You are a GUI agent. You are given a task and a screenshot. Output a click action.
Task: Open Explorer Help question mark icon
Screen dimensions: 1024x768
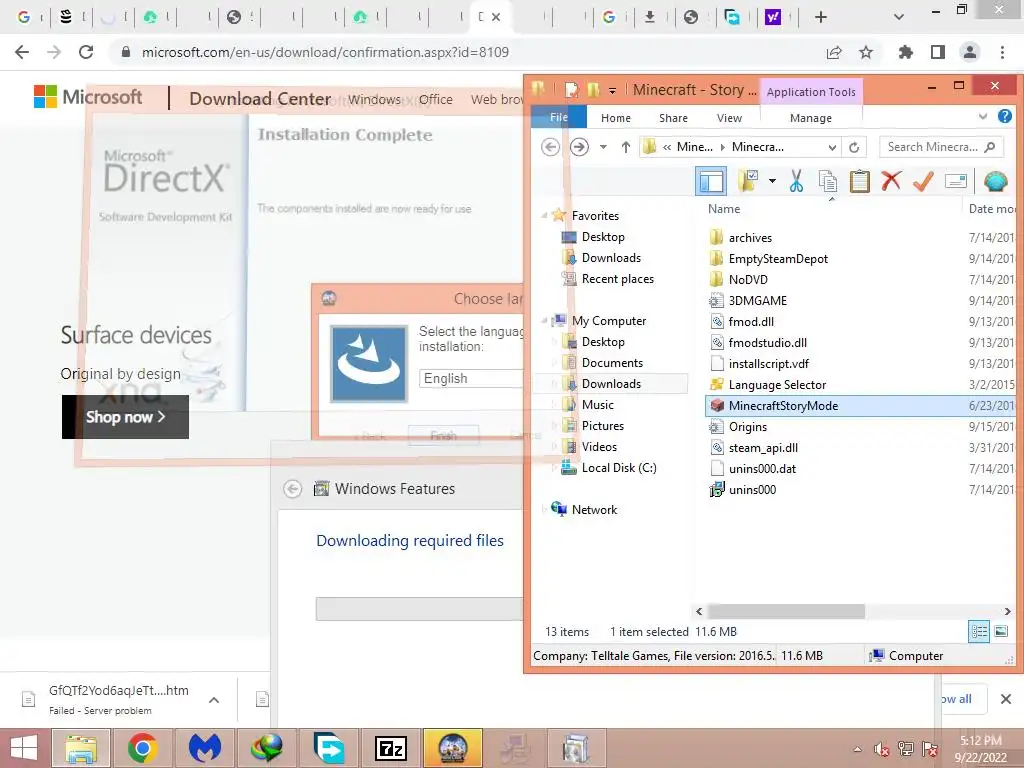click(1004, 116)
